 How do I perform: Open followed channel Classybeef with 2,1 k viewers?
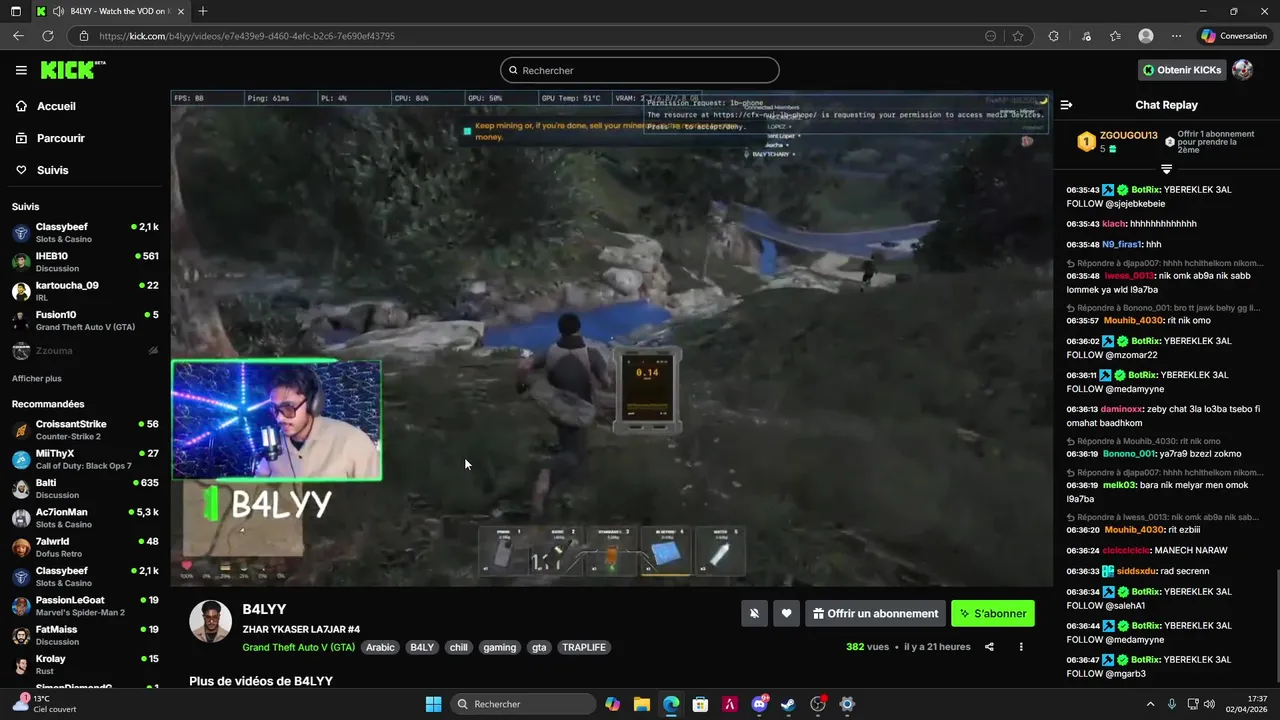click(x=85, y=233)
